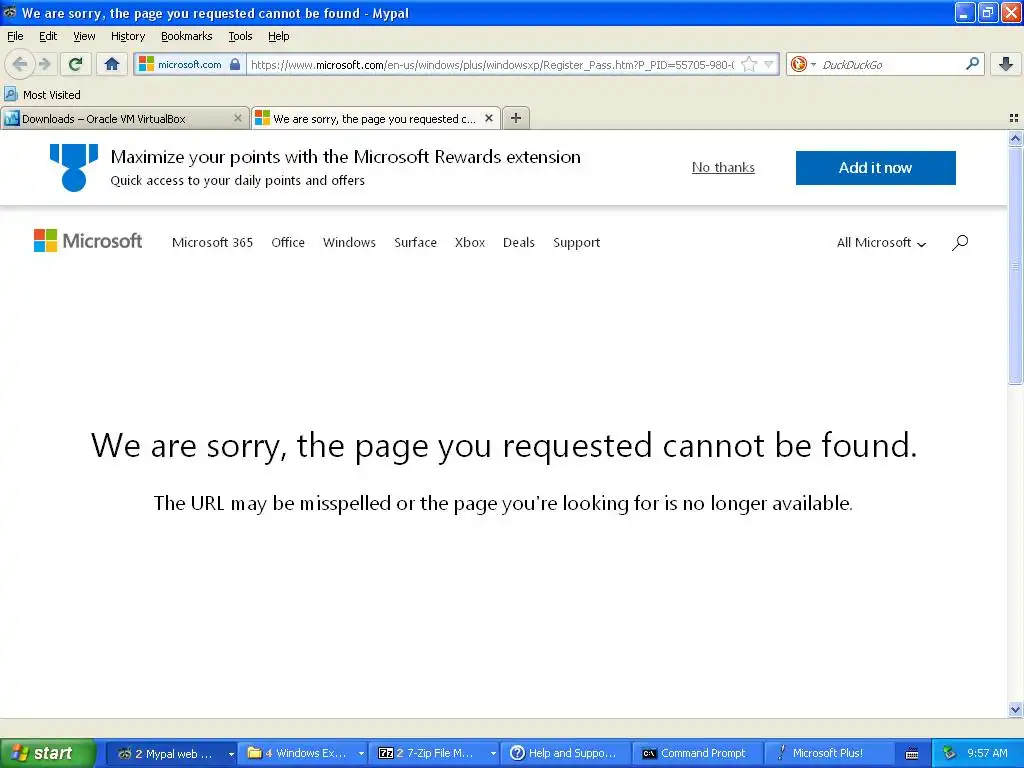Viewport: 1024px width, 768px height.
Task: Expand the Mypal taskbar group dropdown arrow
Action: 231,754
